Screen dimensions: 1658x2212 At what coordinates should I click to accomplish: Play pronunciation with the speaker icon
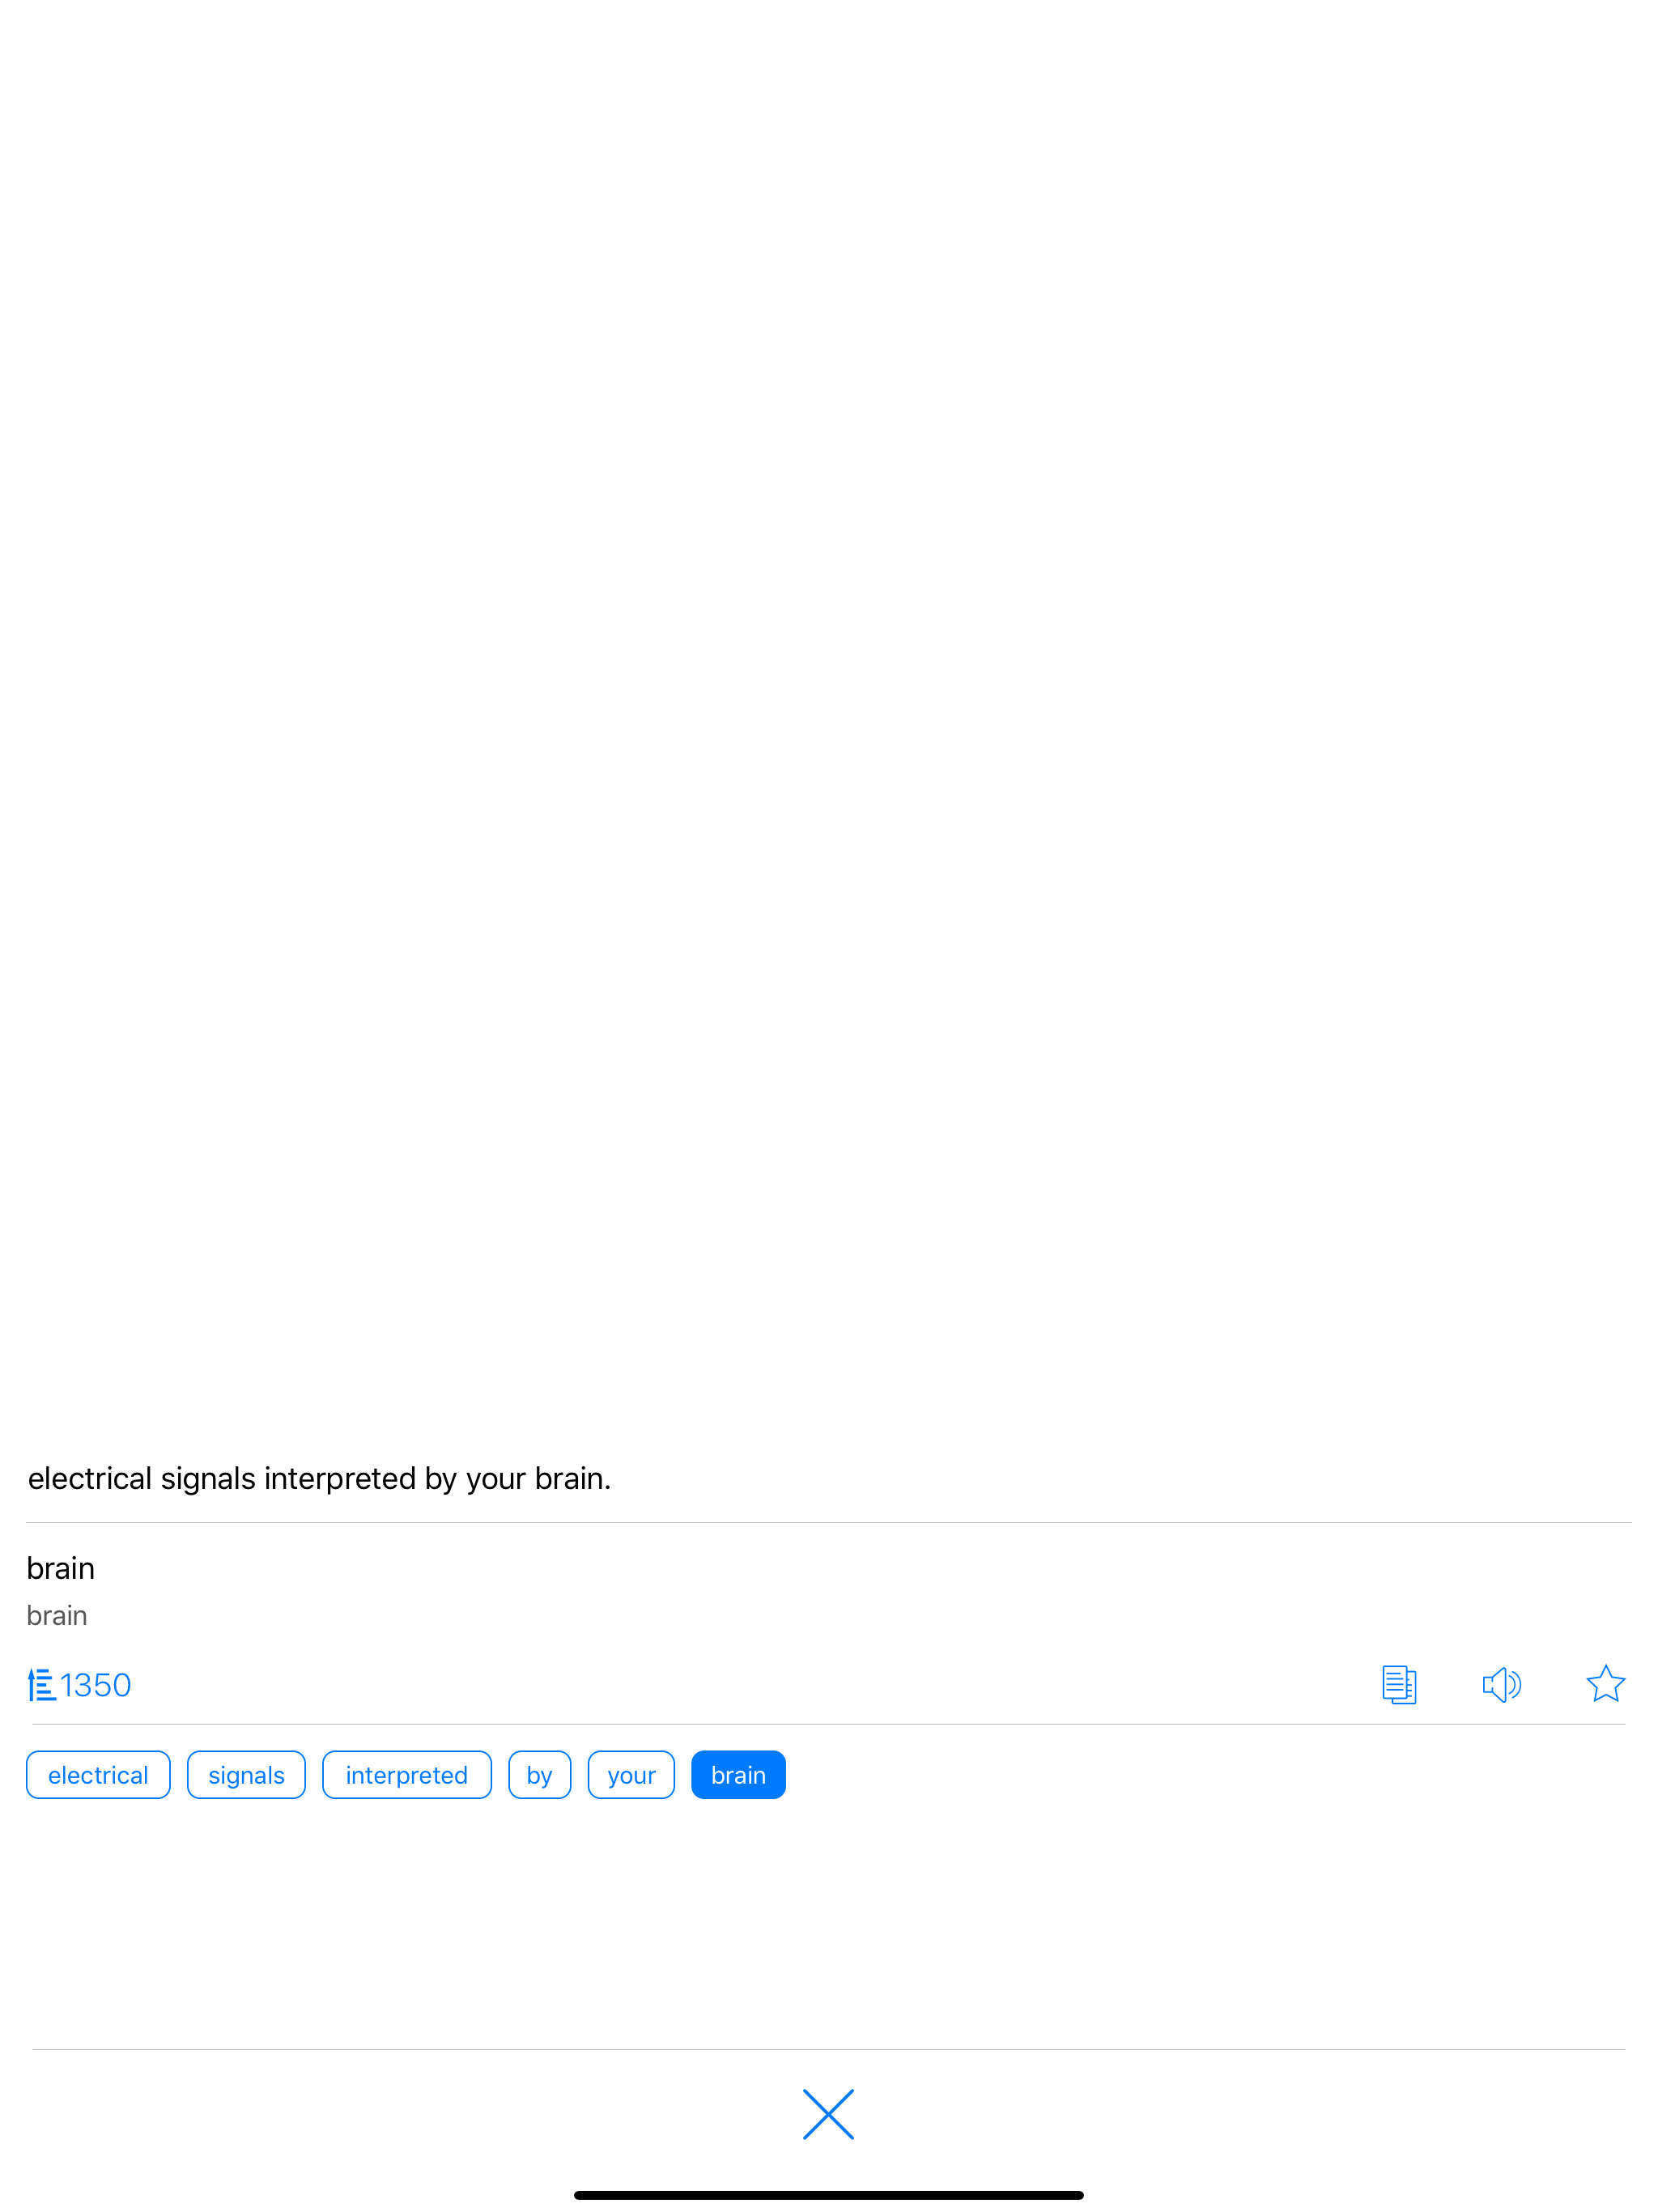point(1501,1685)
